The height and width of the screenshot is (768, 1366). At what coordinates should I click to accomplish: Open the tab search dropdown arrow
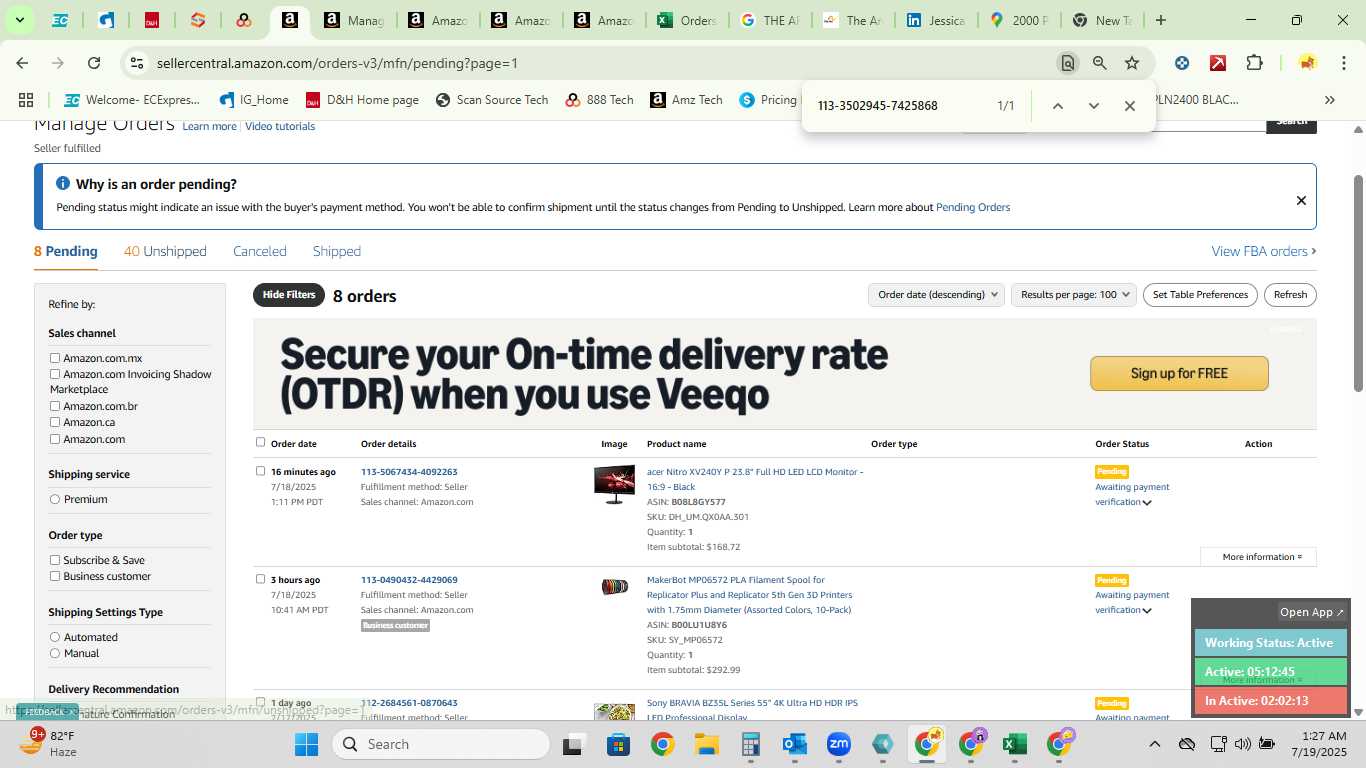point(19,20)
